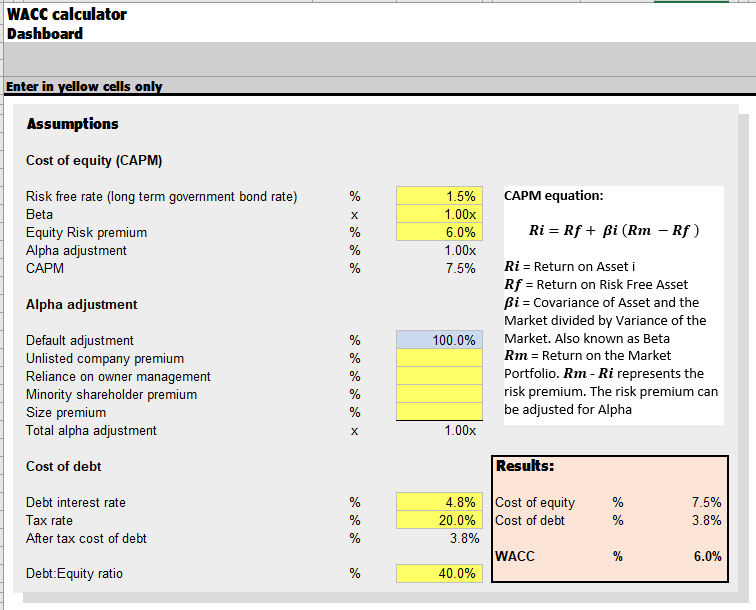
Task: Click the Total alpha adjustment value 1.00x
Action: (x=460, y=431)
